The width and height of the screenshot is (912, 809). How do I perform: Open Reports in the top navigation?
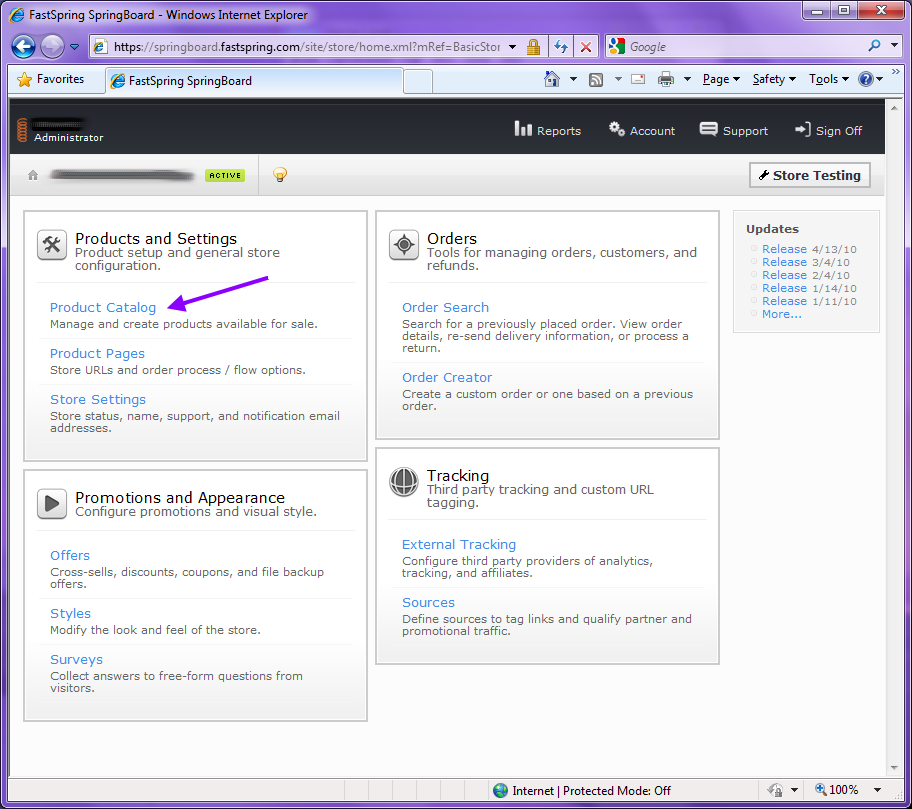point(547,130)
